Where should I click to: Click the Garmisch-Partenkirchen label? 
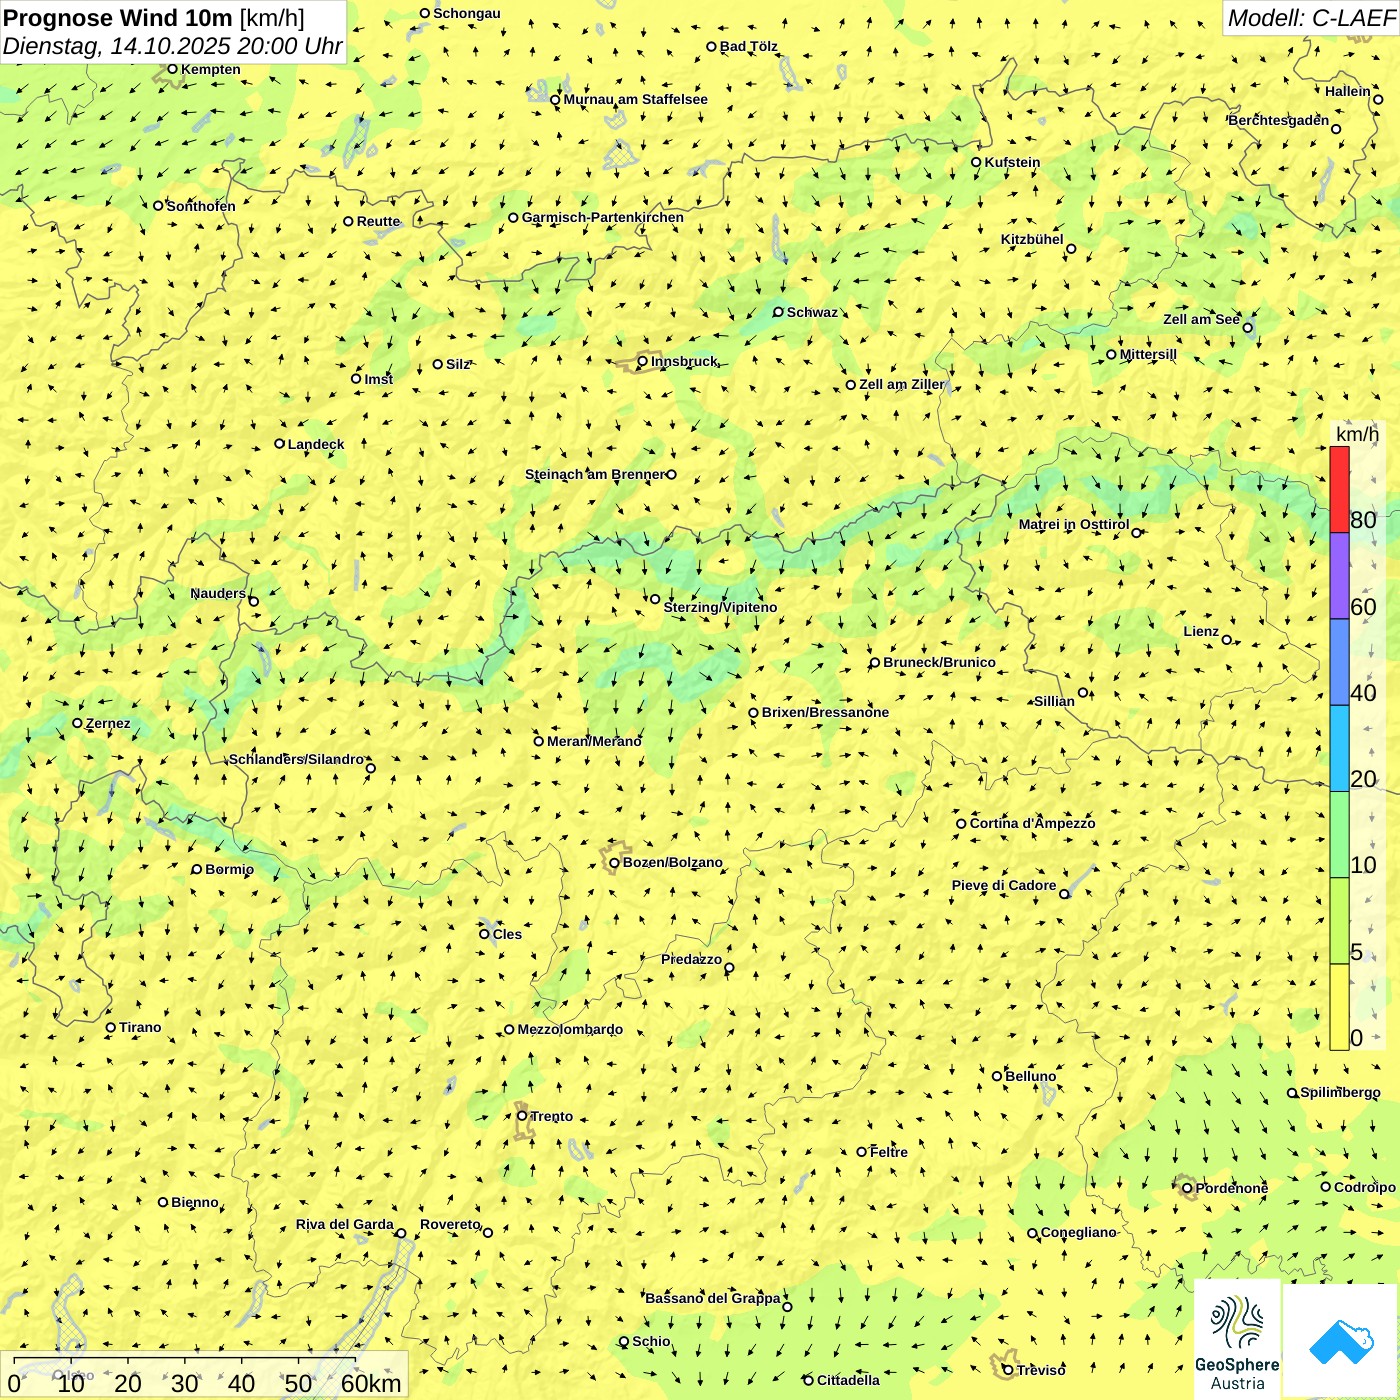603,217
